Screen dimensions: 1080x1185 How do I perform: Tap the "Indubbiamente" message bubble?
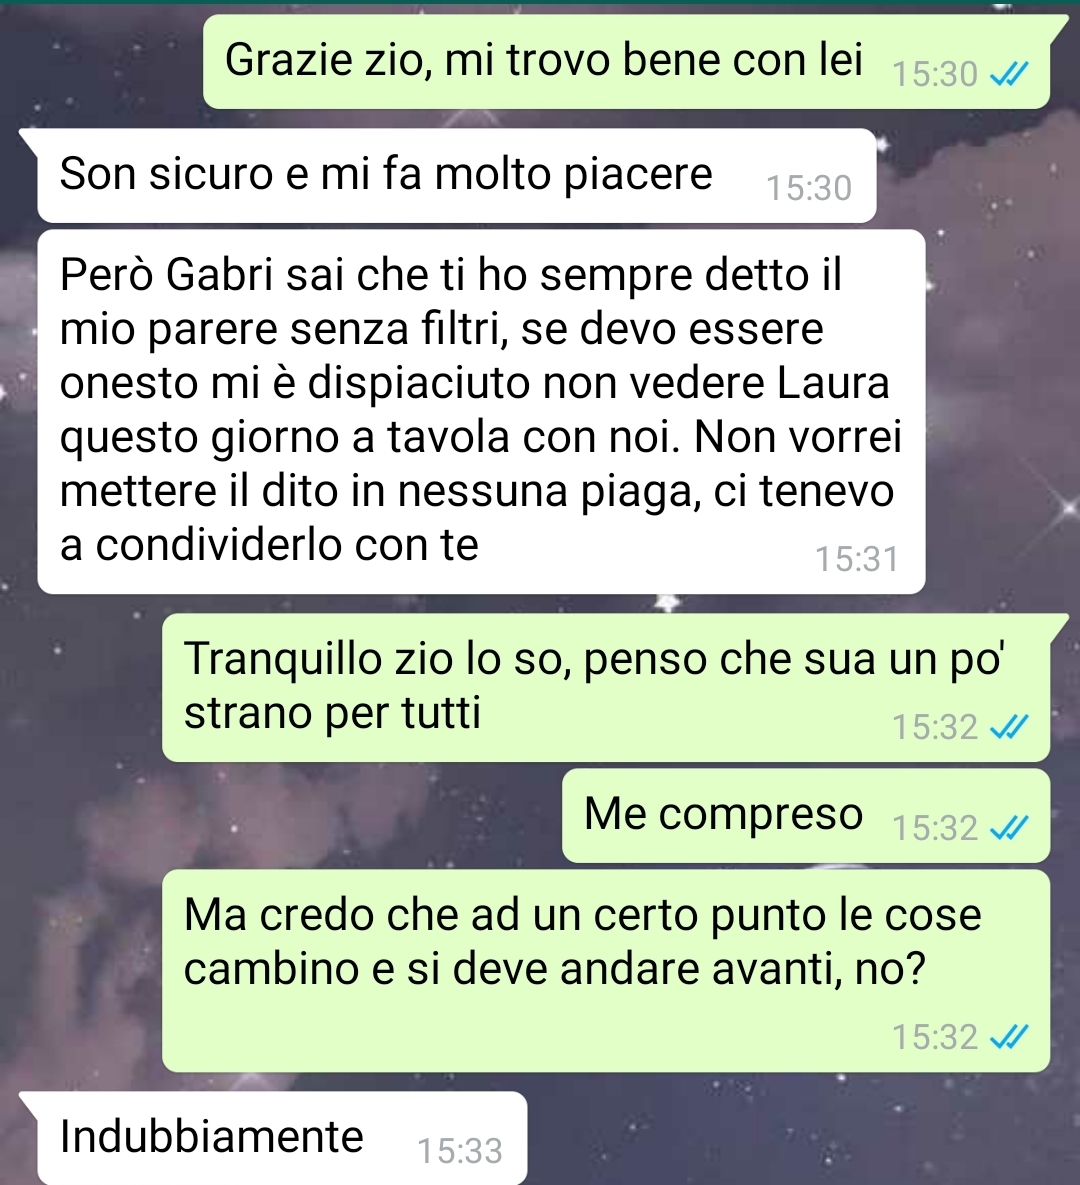281,1138
